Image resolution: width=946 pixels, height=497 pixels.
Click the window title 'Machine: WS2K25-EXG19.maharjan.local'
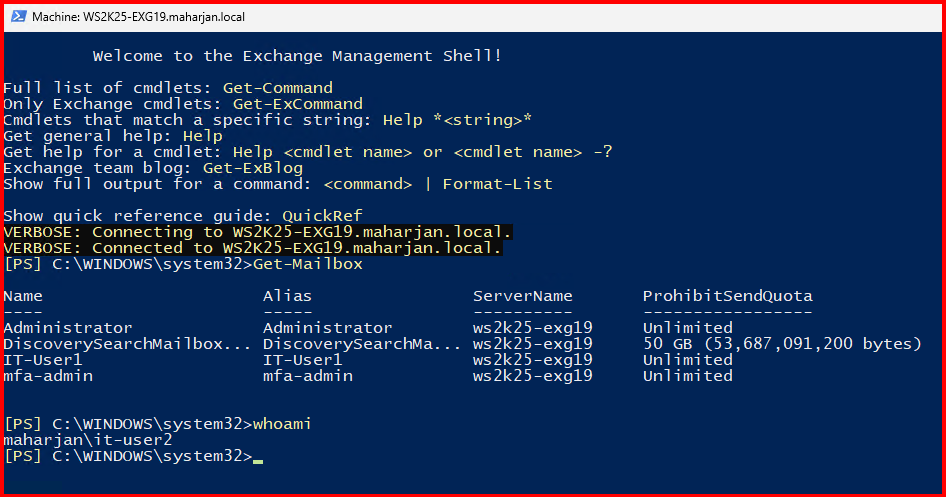point(138,17)
